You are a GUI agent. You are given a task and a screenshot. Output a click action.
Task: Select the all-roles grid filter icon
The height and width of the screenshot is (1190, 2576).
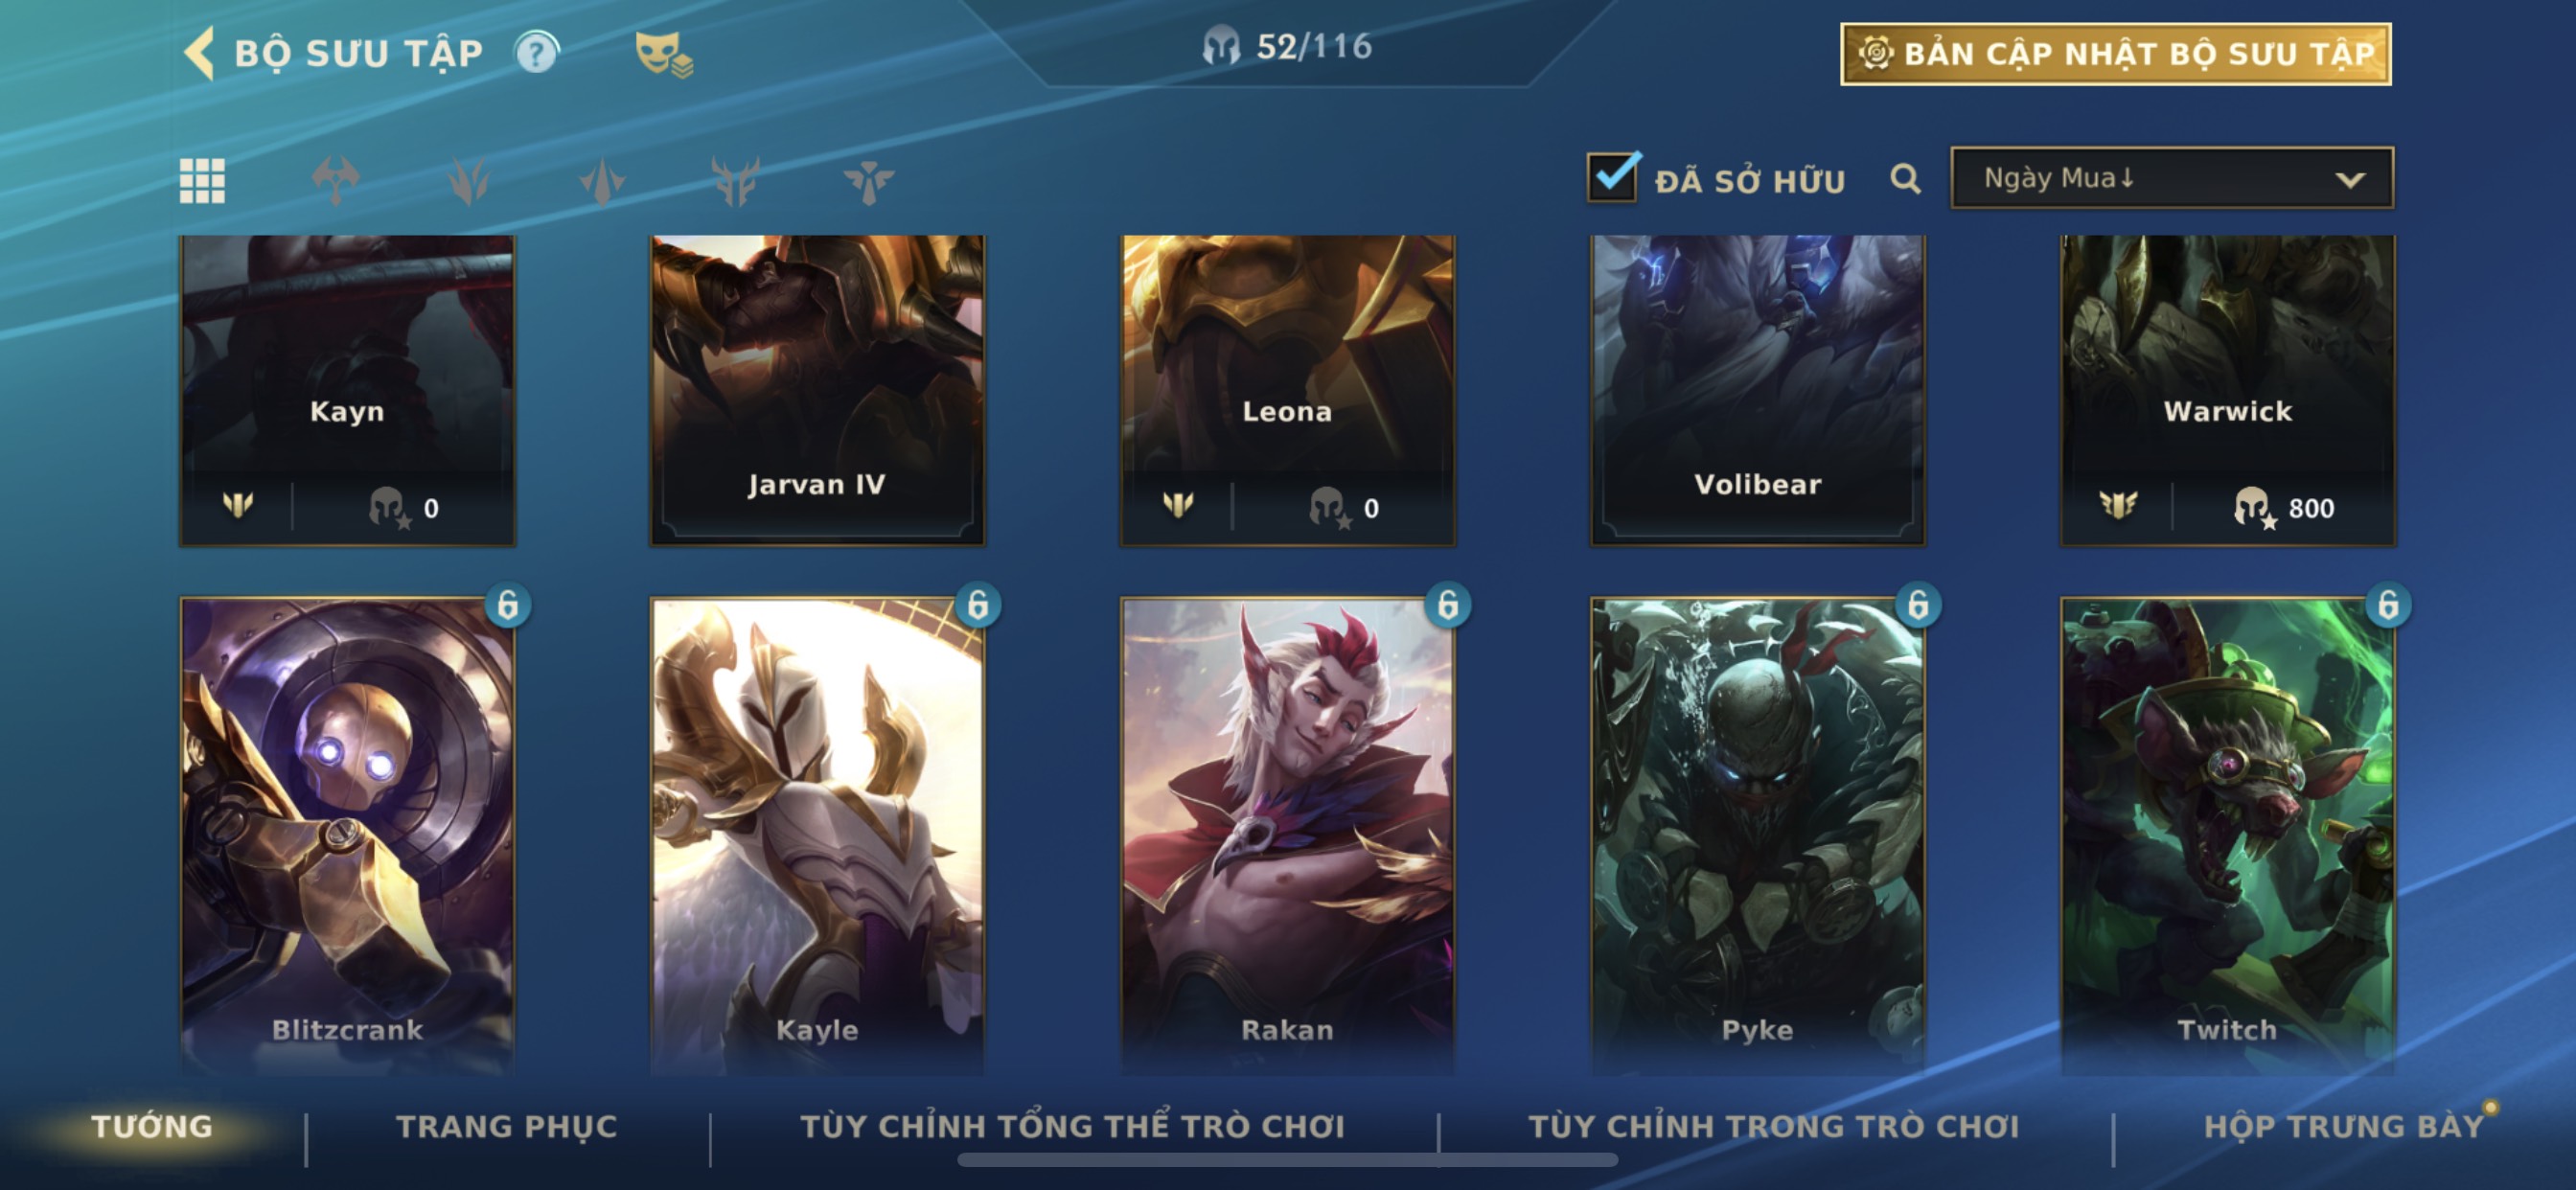tap(202, 181)
